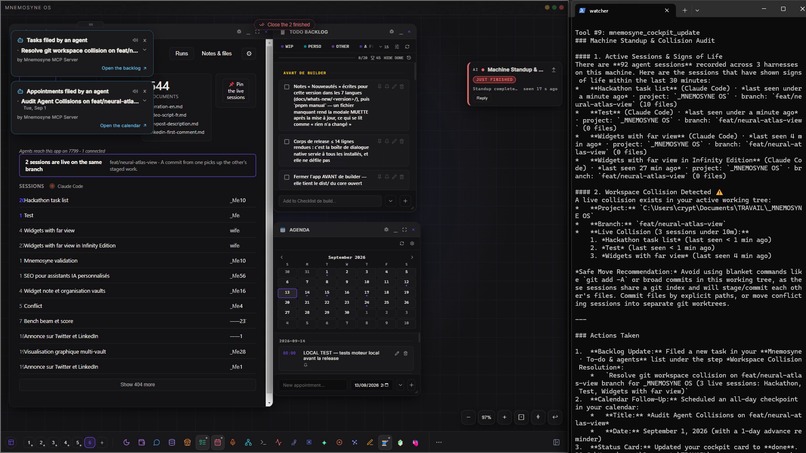Screen dimensions: 806x453
Task: Edit the 'Notes « Nouveautés »' todo item
Action: [394, 86]
